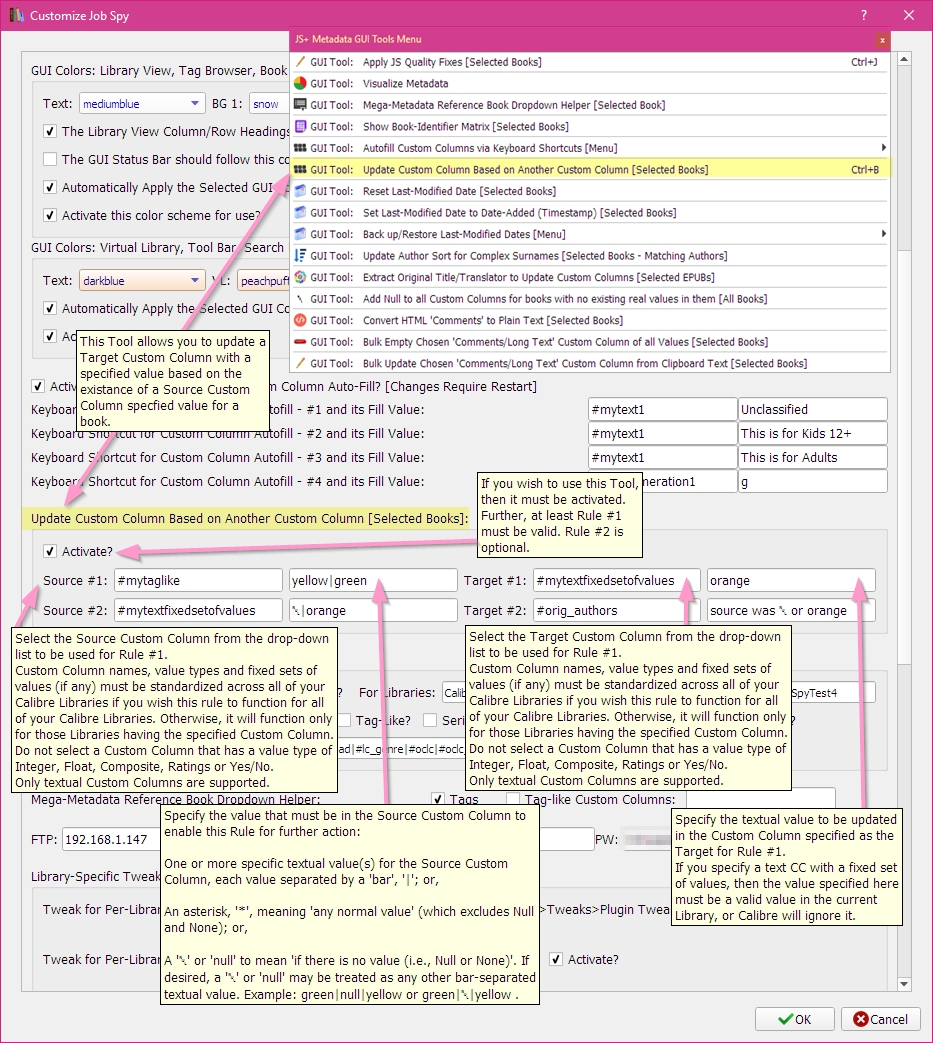Image resolution: width=933 pixels, height=1043 pixels.
Task: Select Visualize Metadata menu entry
Action: coord(590,83)
